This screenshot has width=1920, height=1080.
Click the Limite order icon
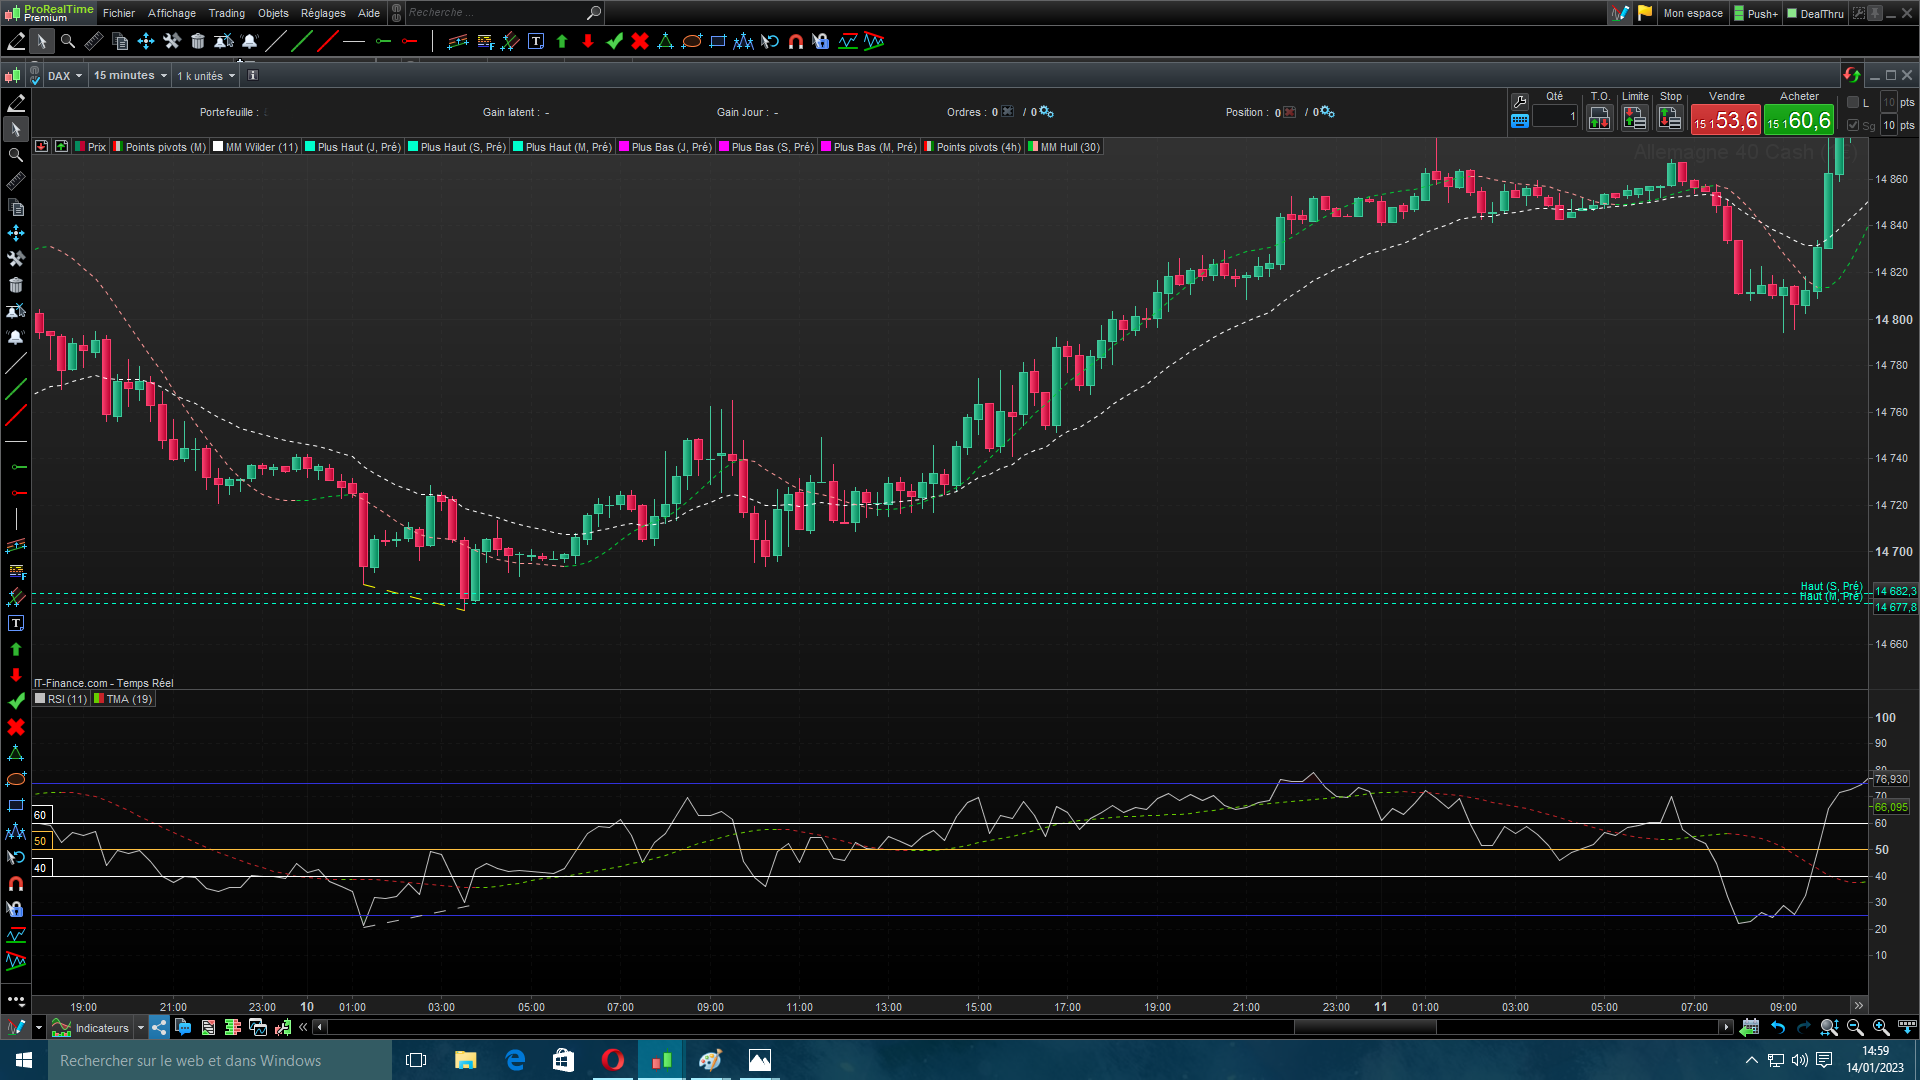pyautogui.click(x=1635, y=118)
